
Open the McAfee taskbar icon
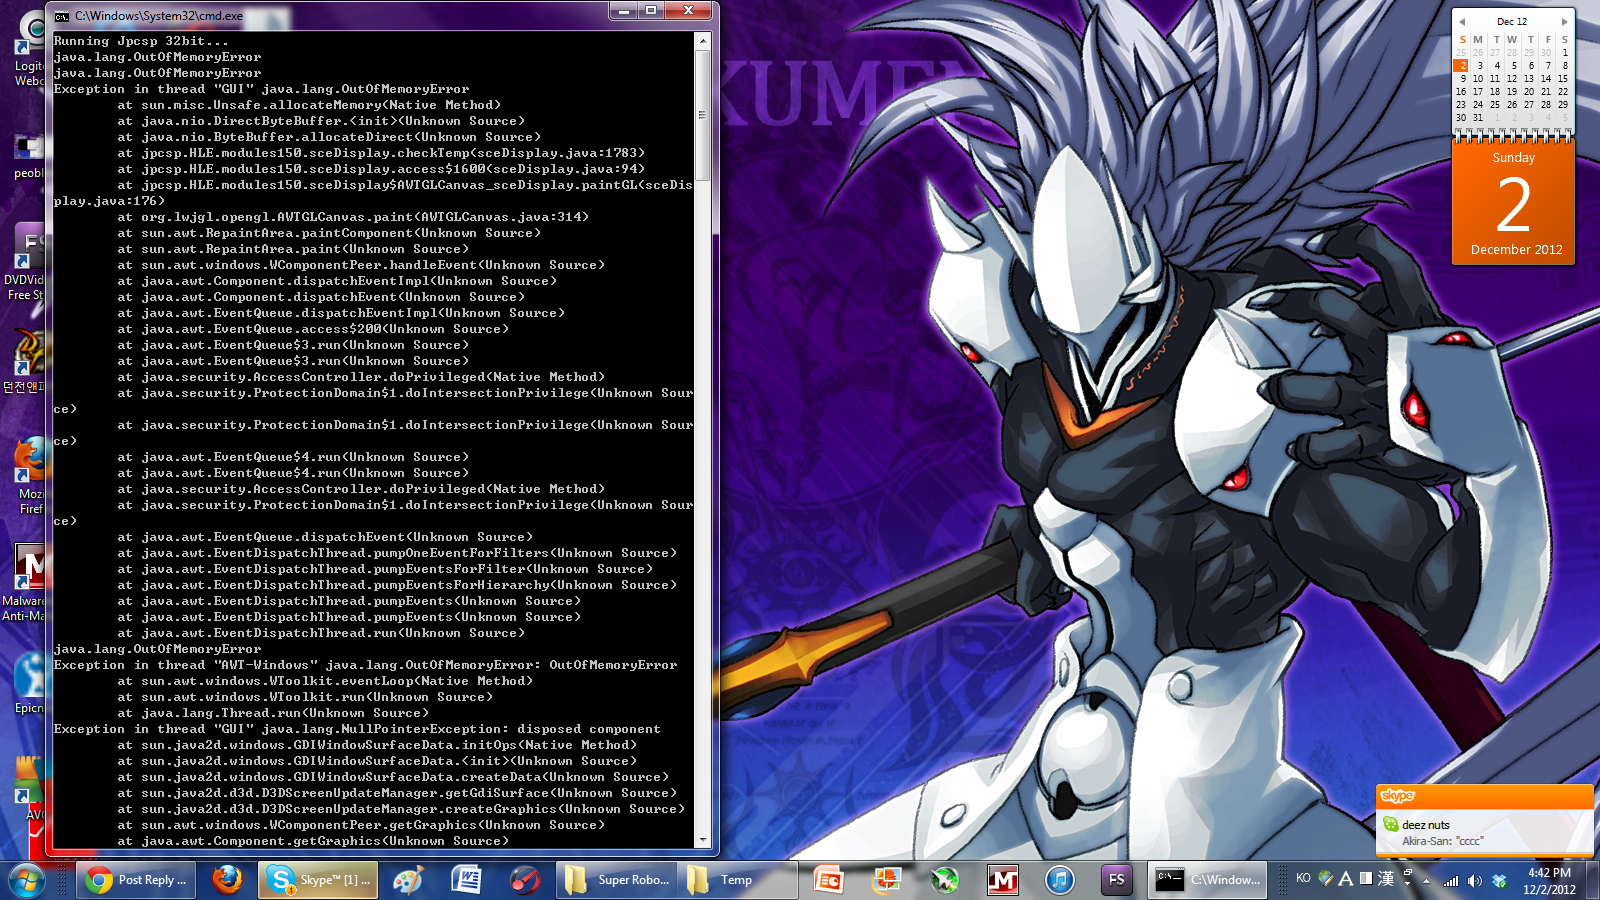point(1002,880)
